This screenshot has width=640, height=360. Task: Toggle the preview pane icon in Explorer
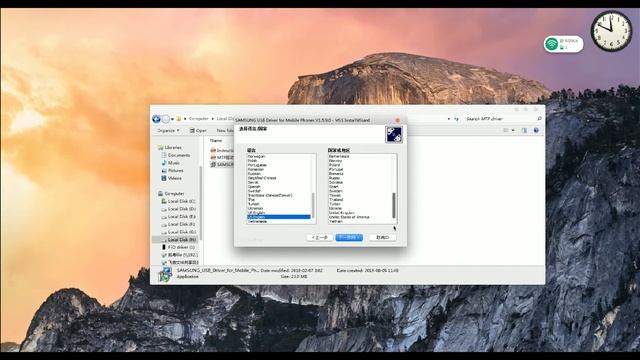click(x=524, y=130)
